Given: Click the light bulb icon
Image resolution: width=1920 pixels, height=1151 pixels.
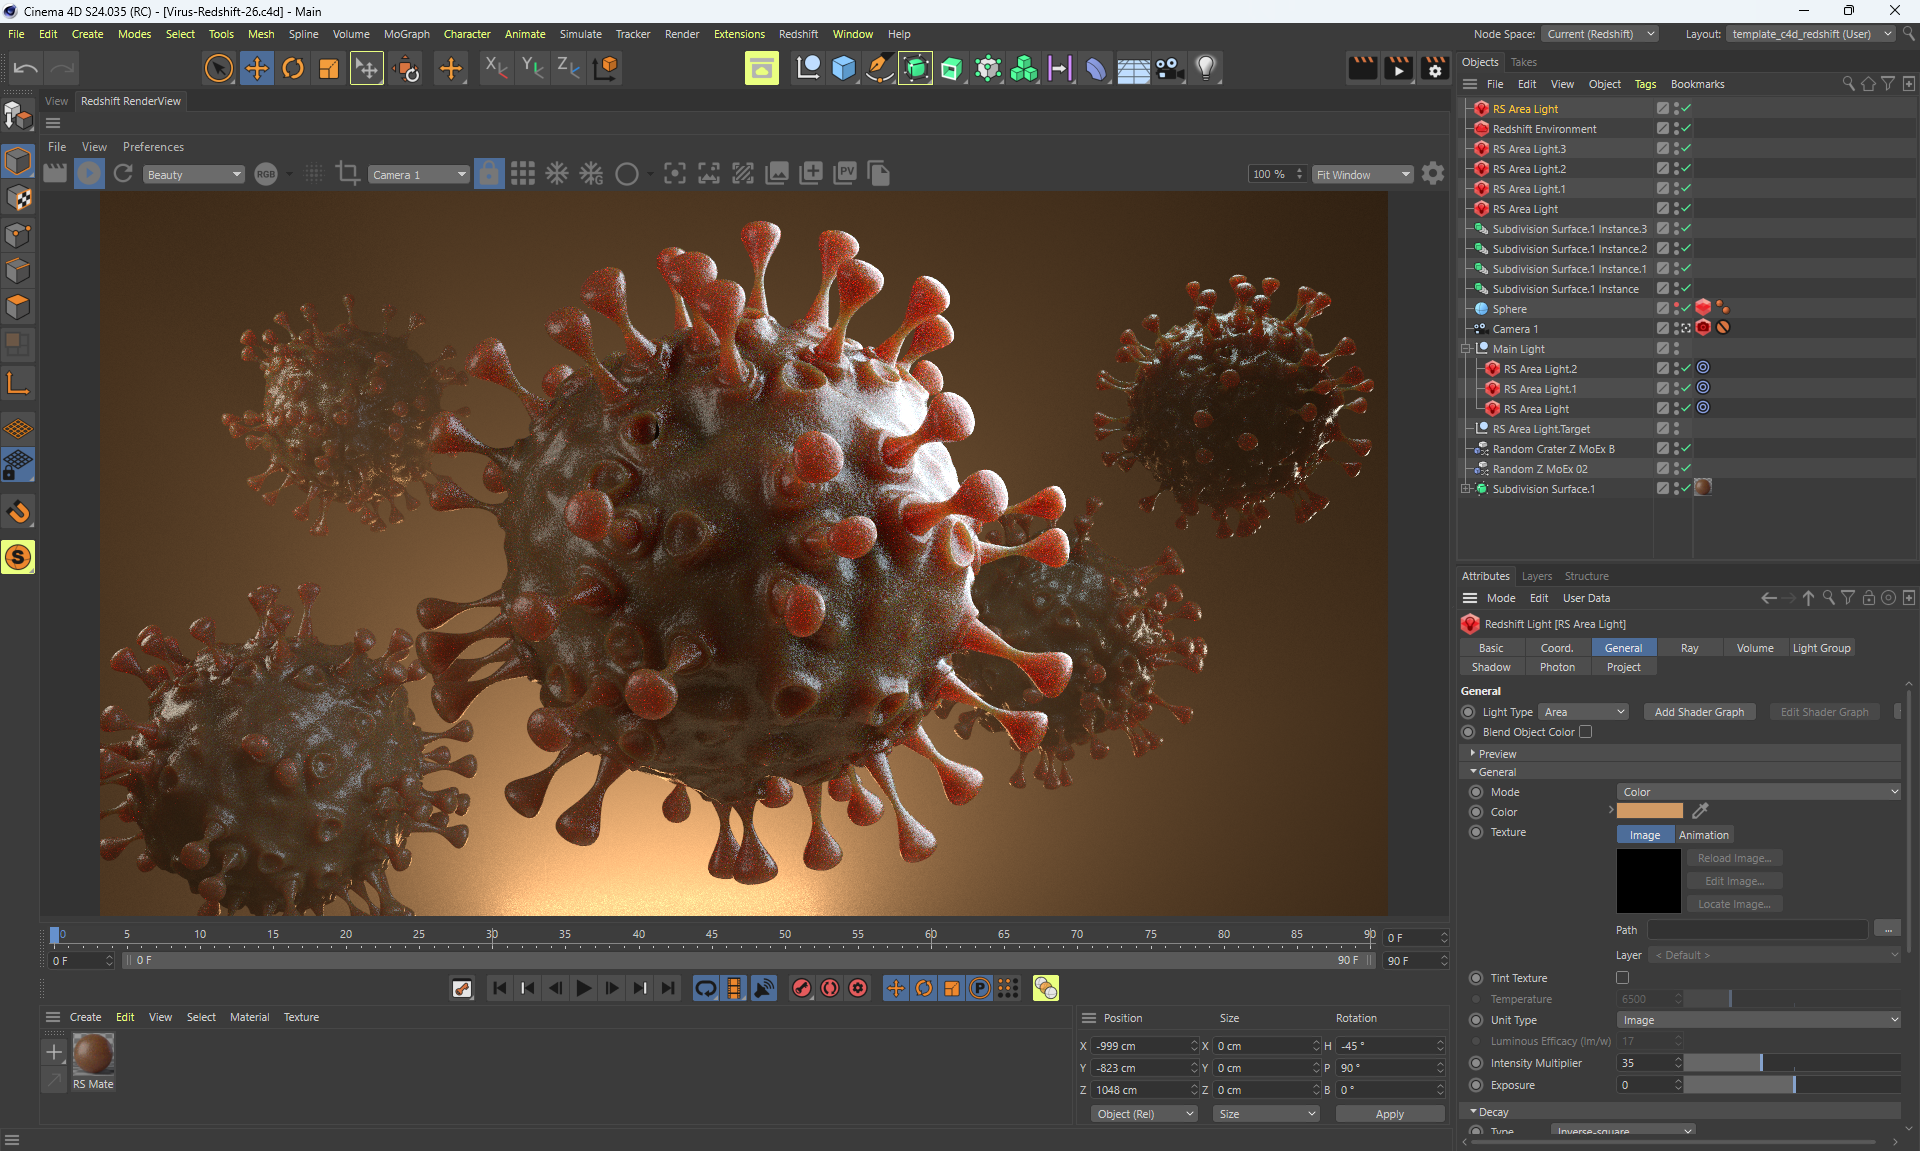Looking at the screenshot, I should point(1206,68).
